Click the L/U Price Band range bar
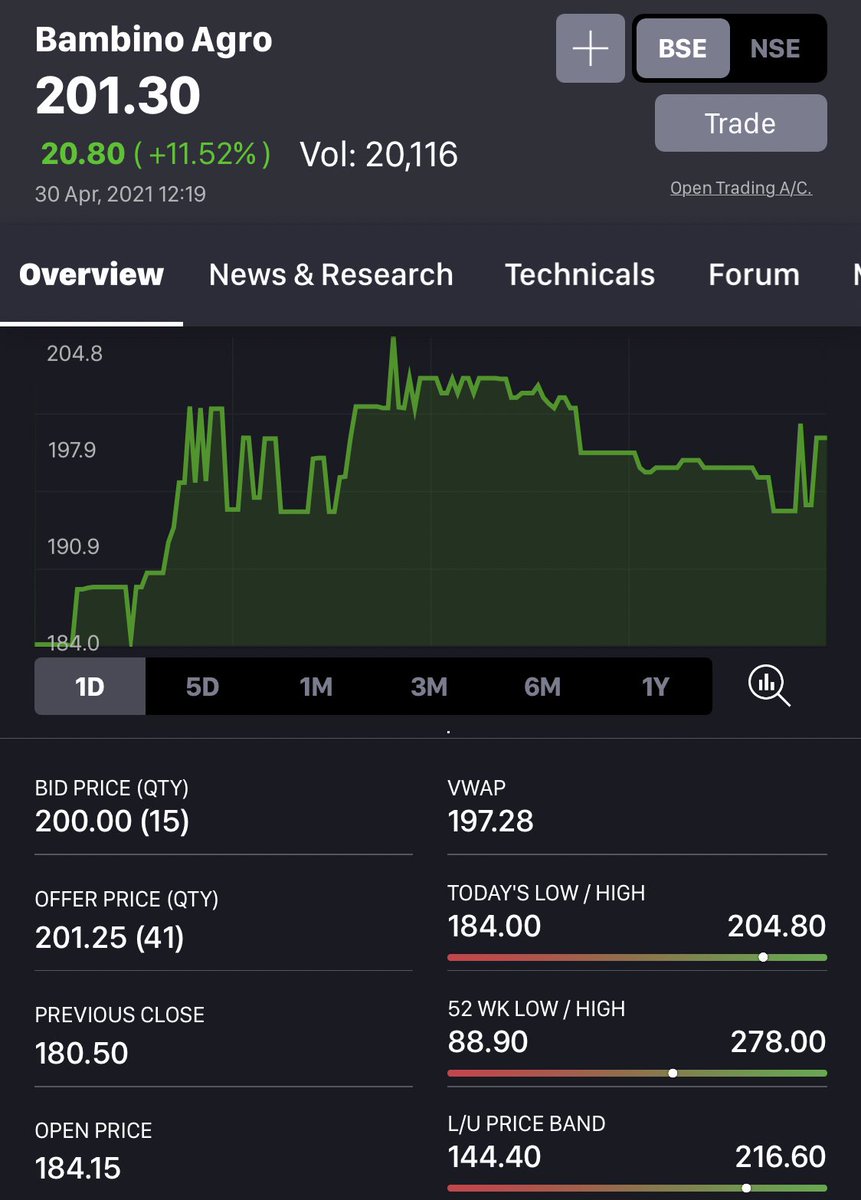861x1200 pixels. 637,1189
